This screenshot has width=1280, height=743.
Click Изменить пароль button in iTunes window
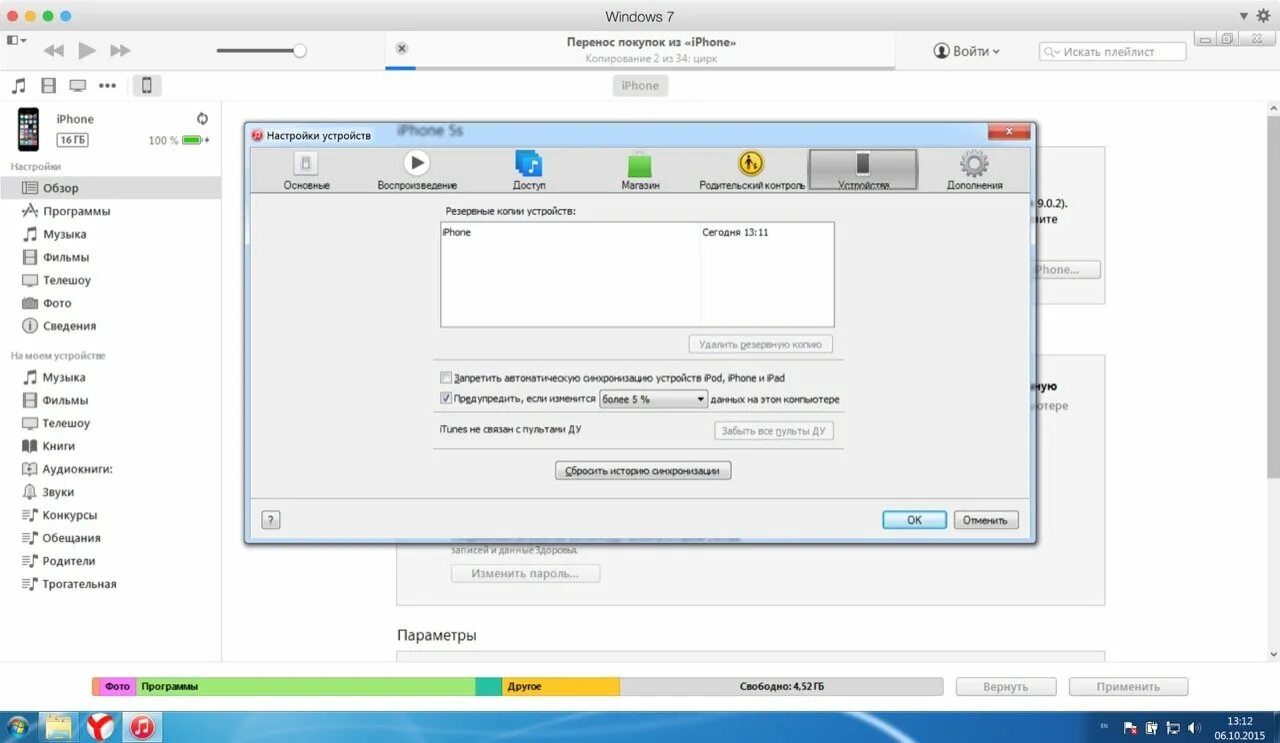(x=525, y=574)
